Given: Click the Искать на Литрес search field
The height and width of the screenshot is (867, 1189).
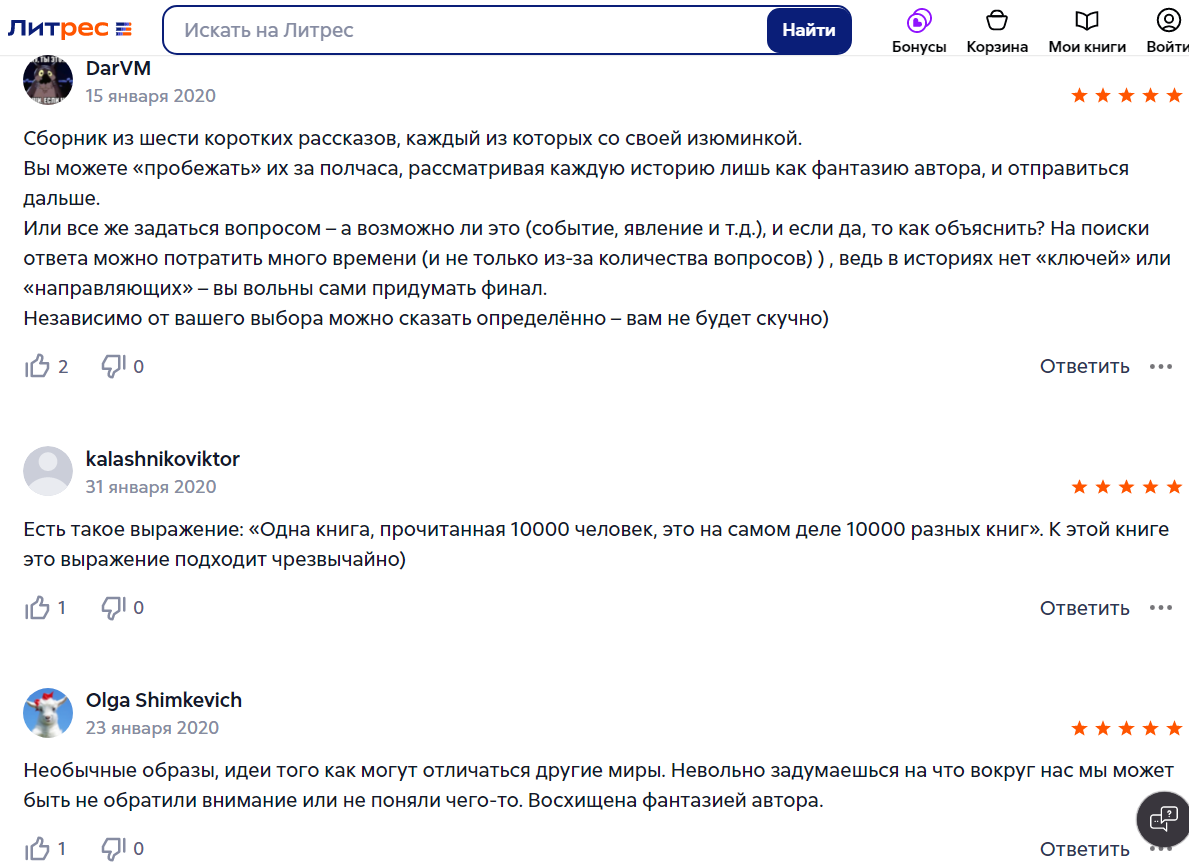Looking at the screenshot, I should (450, 30).
